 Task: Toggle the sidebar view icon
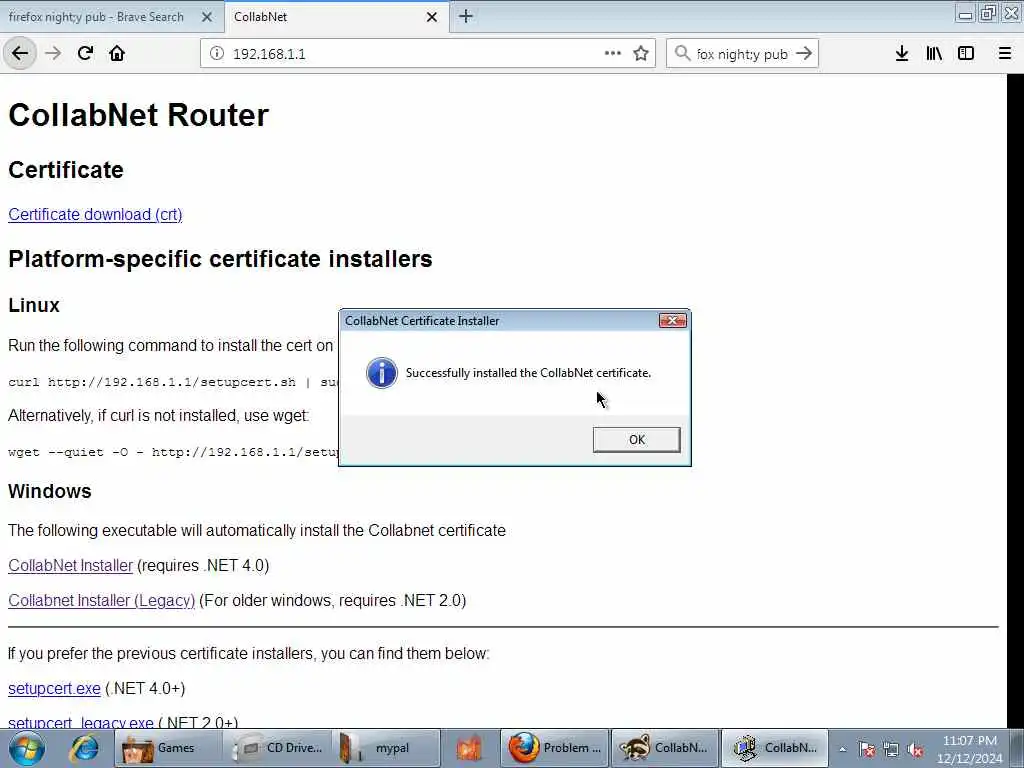click(x=966, y=54)
